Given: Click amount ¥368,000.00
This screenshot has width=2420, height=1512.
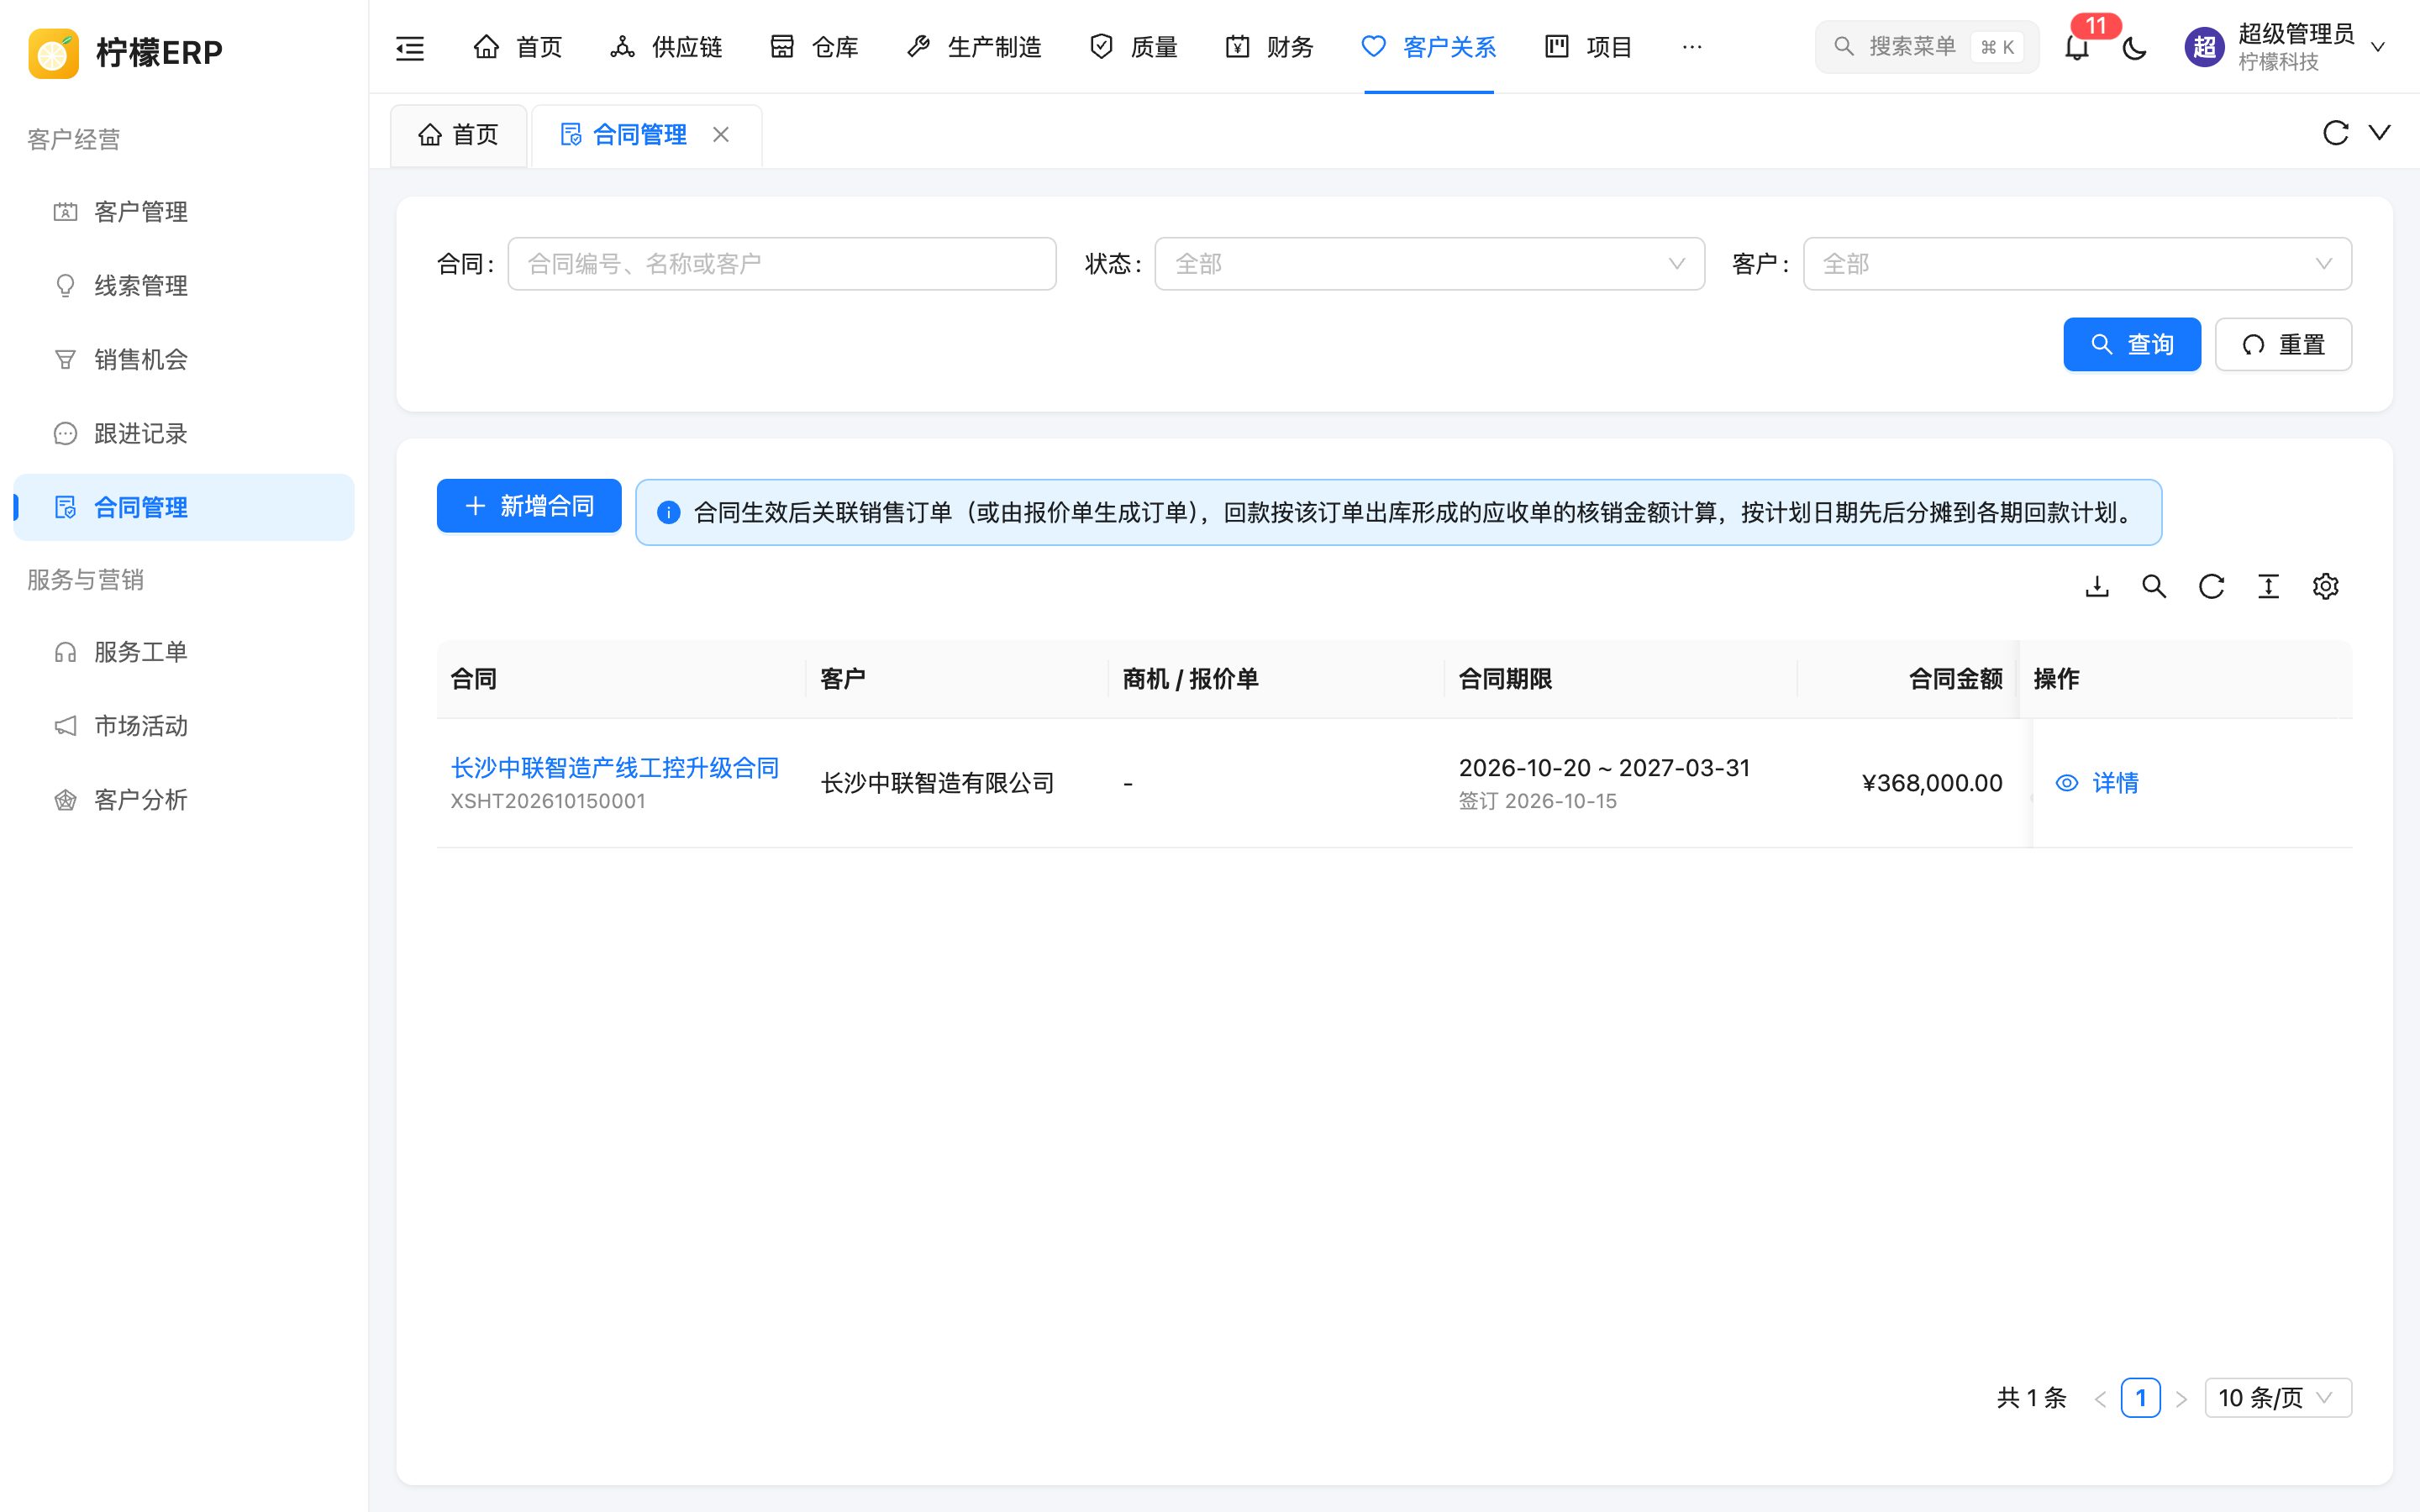Looking at the screenshot, I should pyautogui.click(x=1932, y=783).
